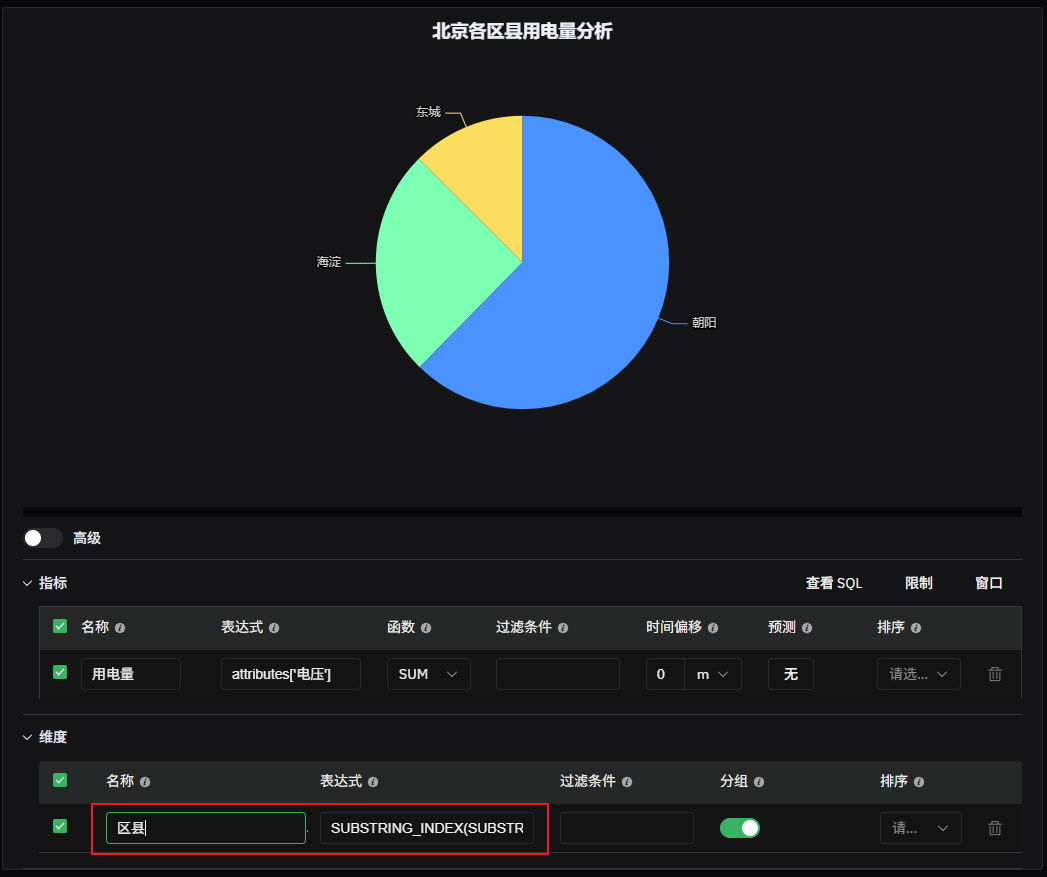Click the 无 prediction button
1047x877 pixels.
[791, 674]
